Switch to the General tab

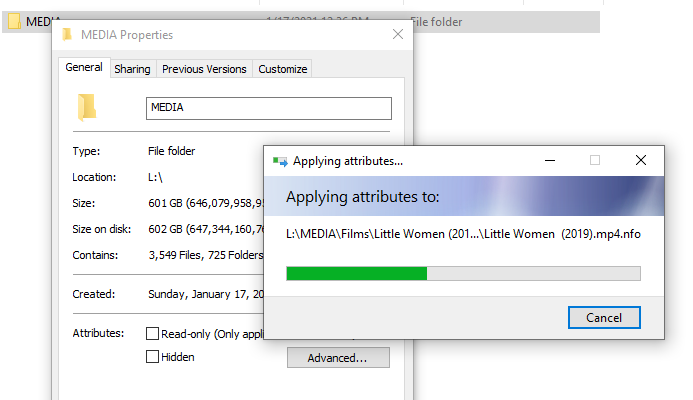(x=84, y=67)
